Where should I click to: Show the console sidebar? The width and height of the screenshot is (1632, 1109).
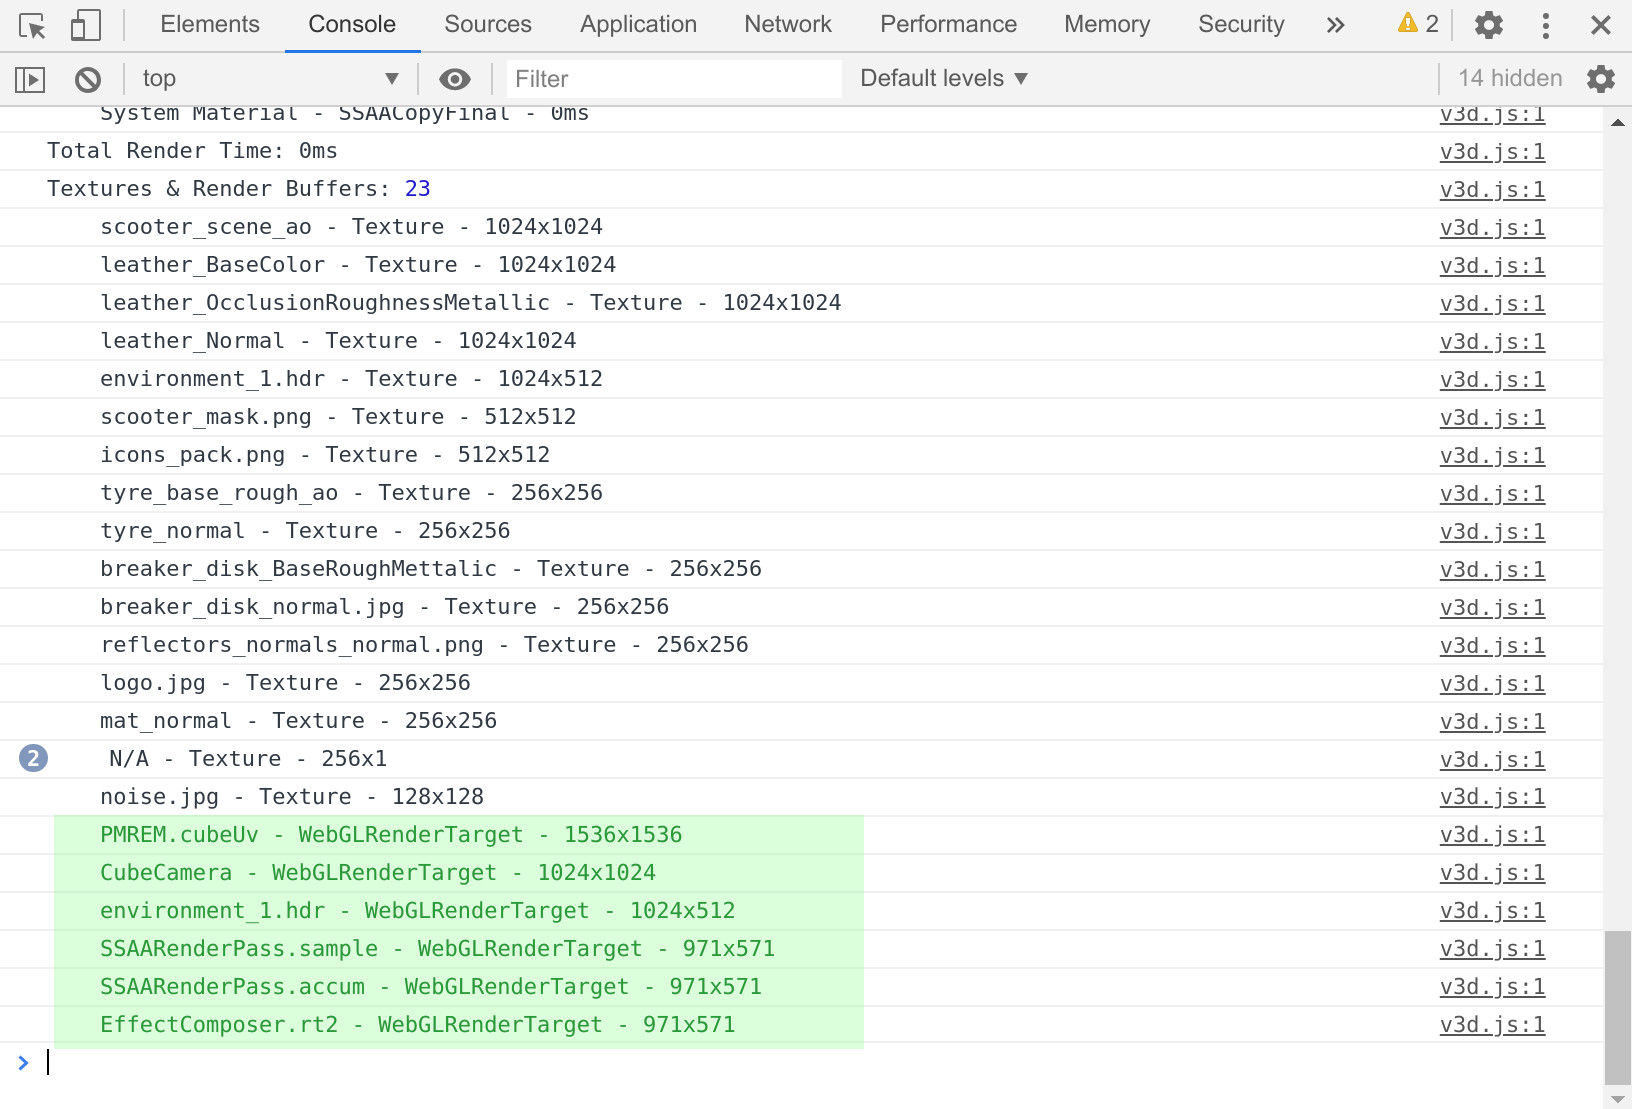[x=31, y=79]
